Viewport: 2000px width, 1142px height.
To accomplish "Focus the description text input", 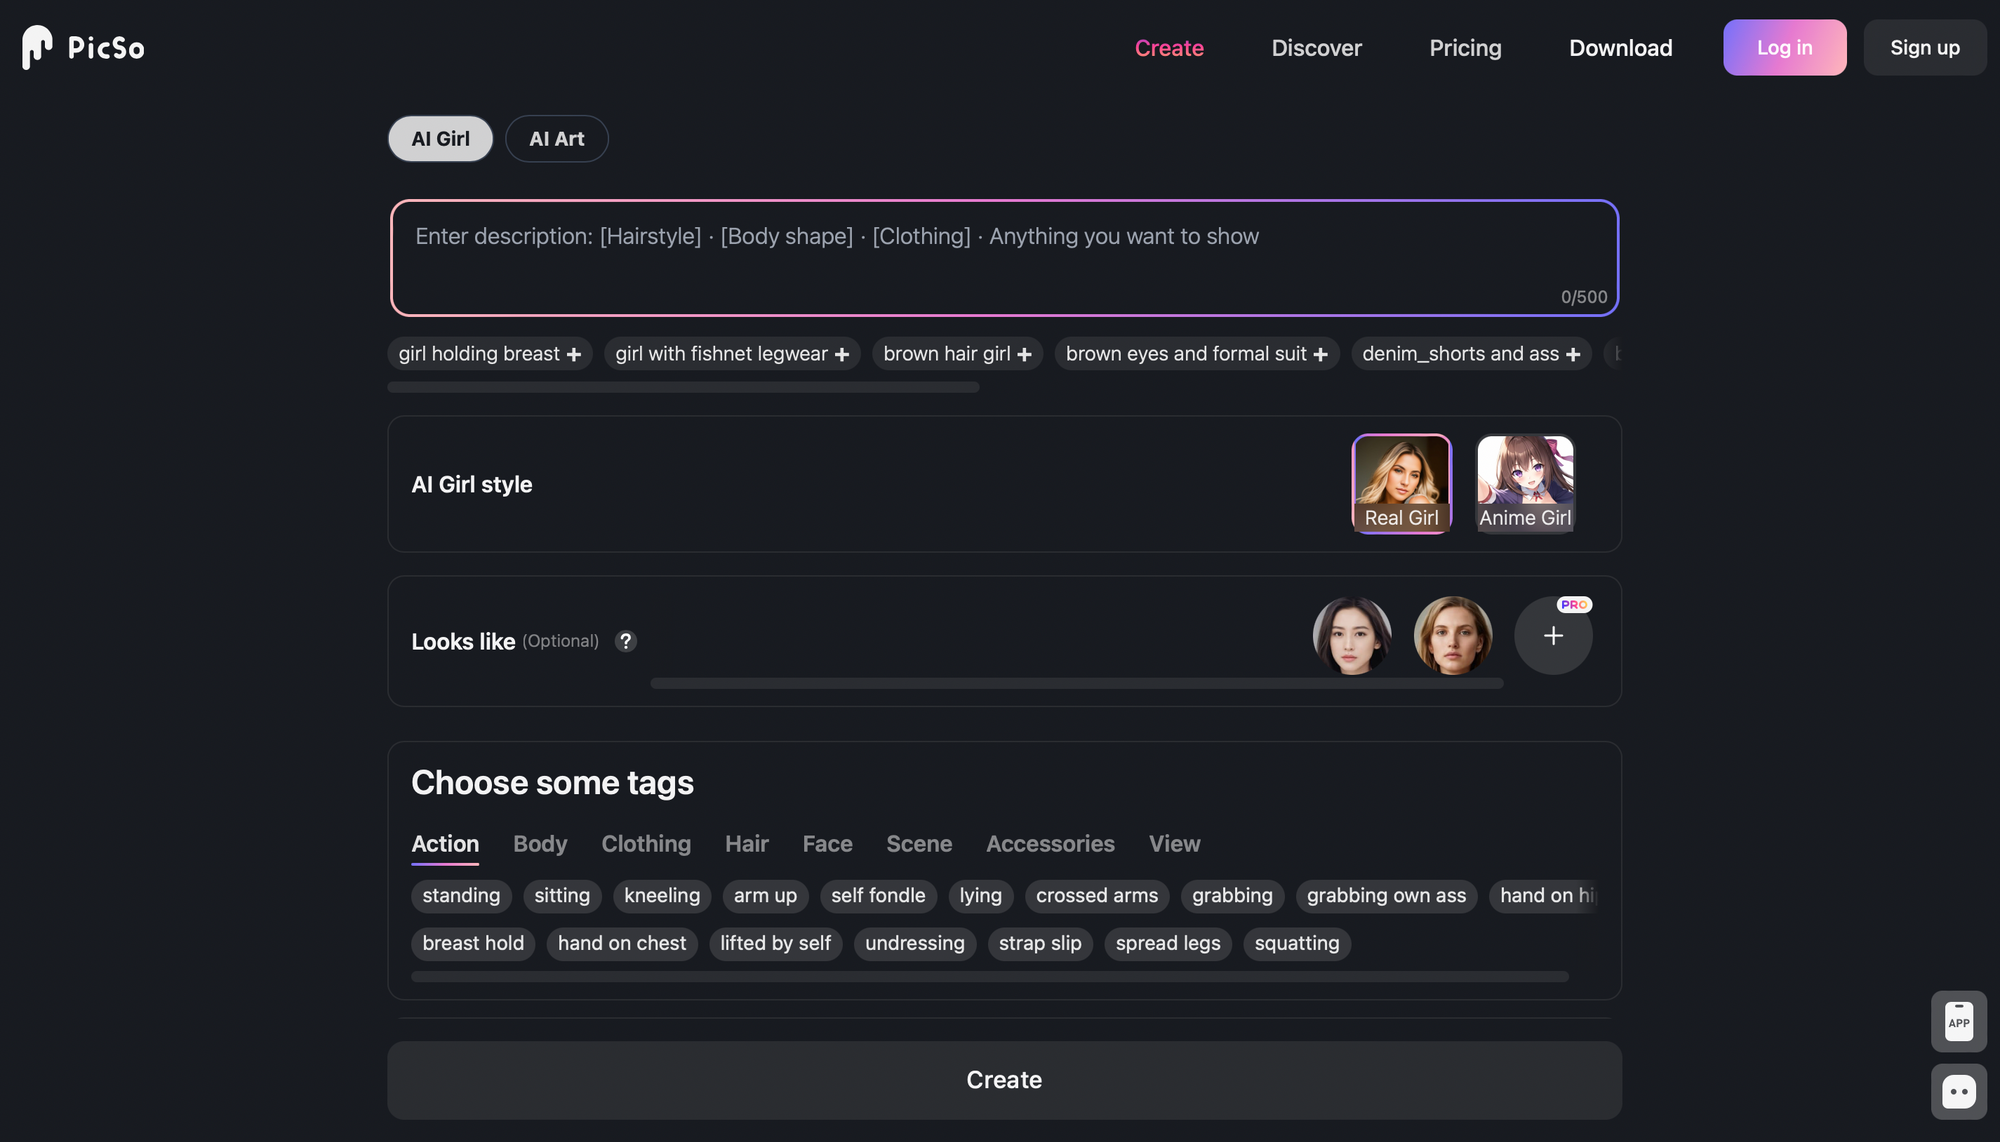I will tap(1004, 258).
